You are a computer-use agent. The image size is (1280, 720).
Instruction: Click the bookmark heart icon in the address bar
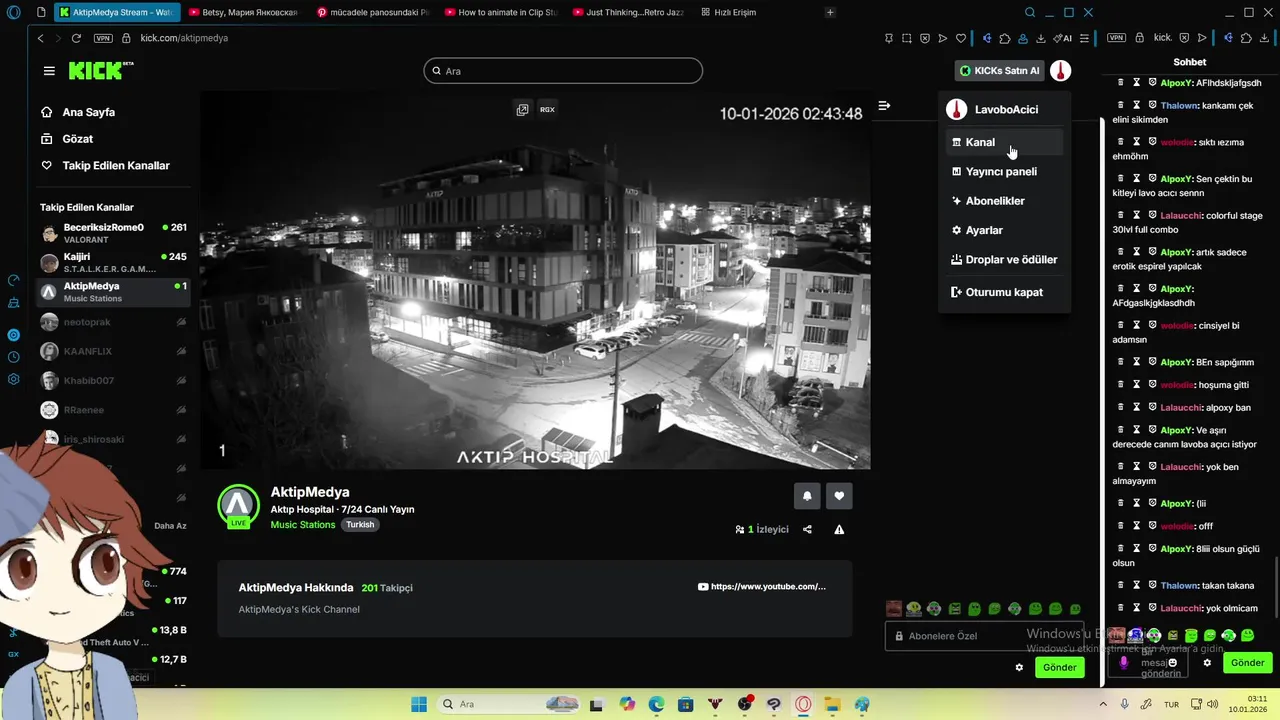pyautogui.click(x=961, y=38)
